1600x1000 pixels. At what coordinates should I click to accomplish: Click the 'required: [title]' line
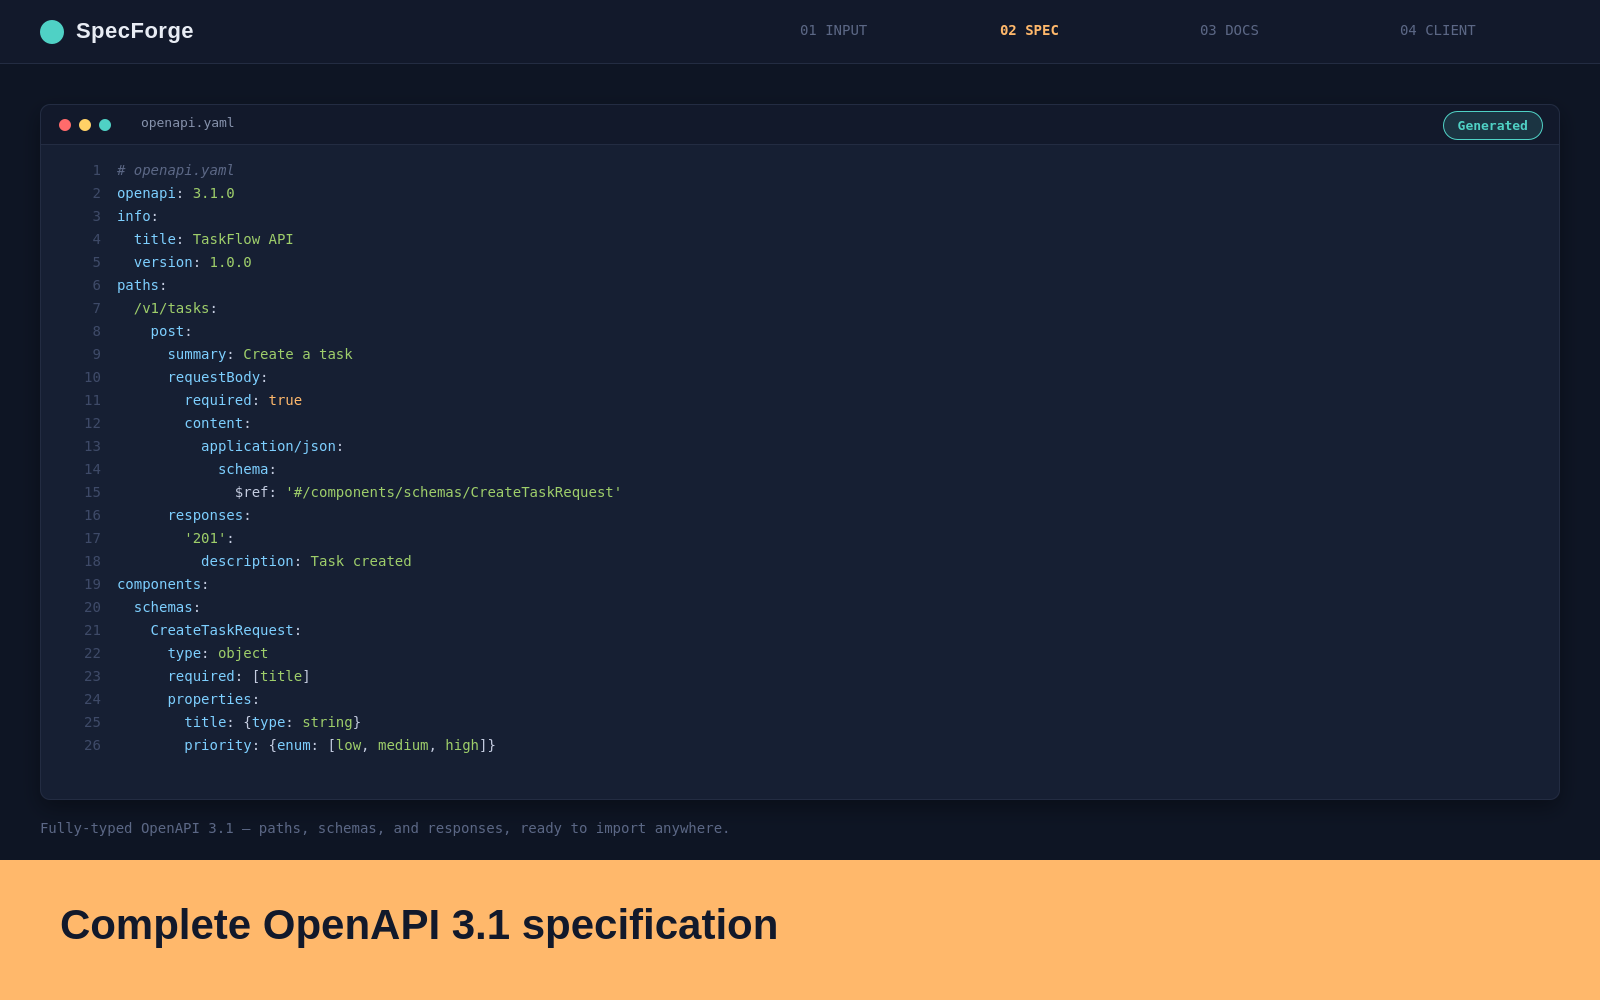(x=239, y=676)
